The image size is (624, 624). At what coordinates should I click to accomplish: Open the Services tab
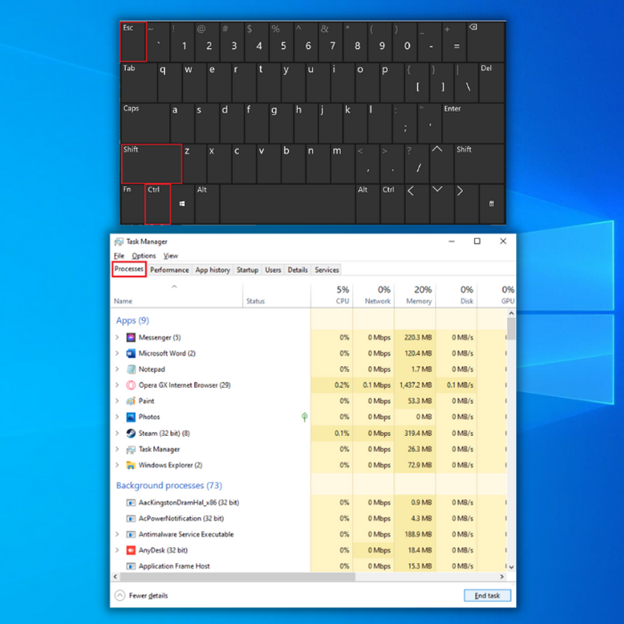[327, 270]
